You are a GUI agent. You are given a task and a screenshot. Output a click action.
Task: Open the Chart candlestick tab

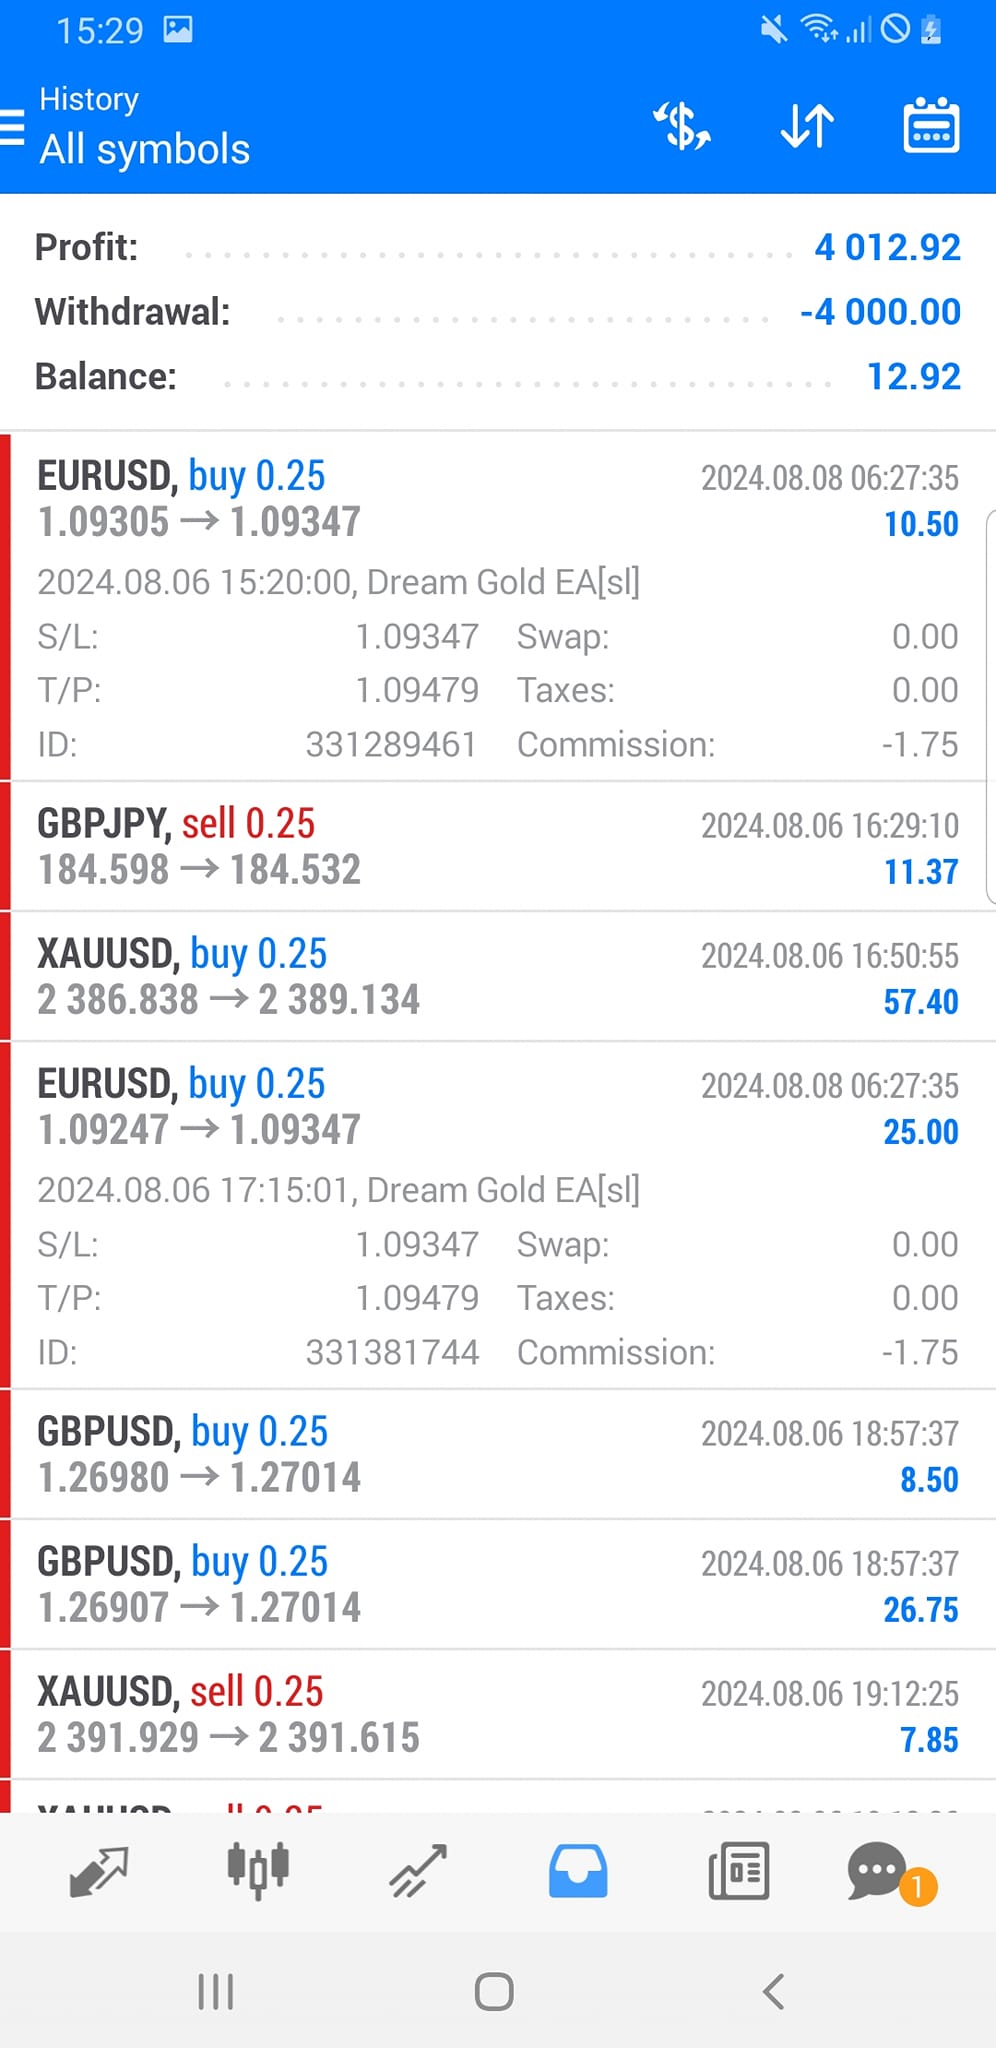click(x=258, y=1871)
